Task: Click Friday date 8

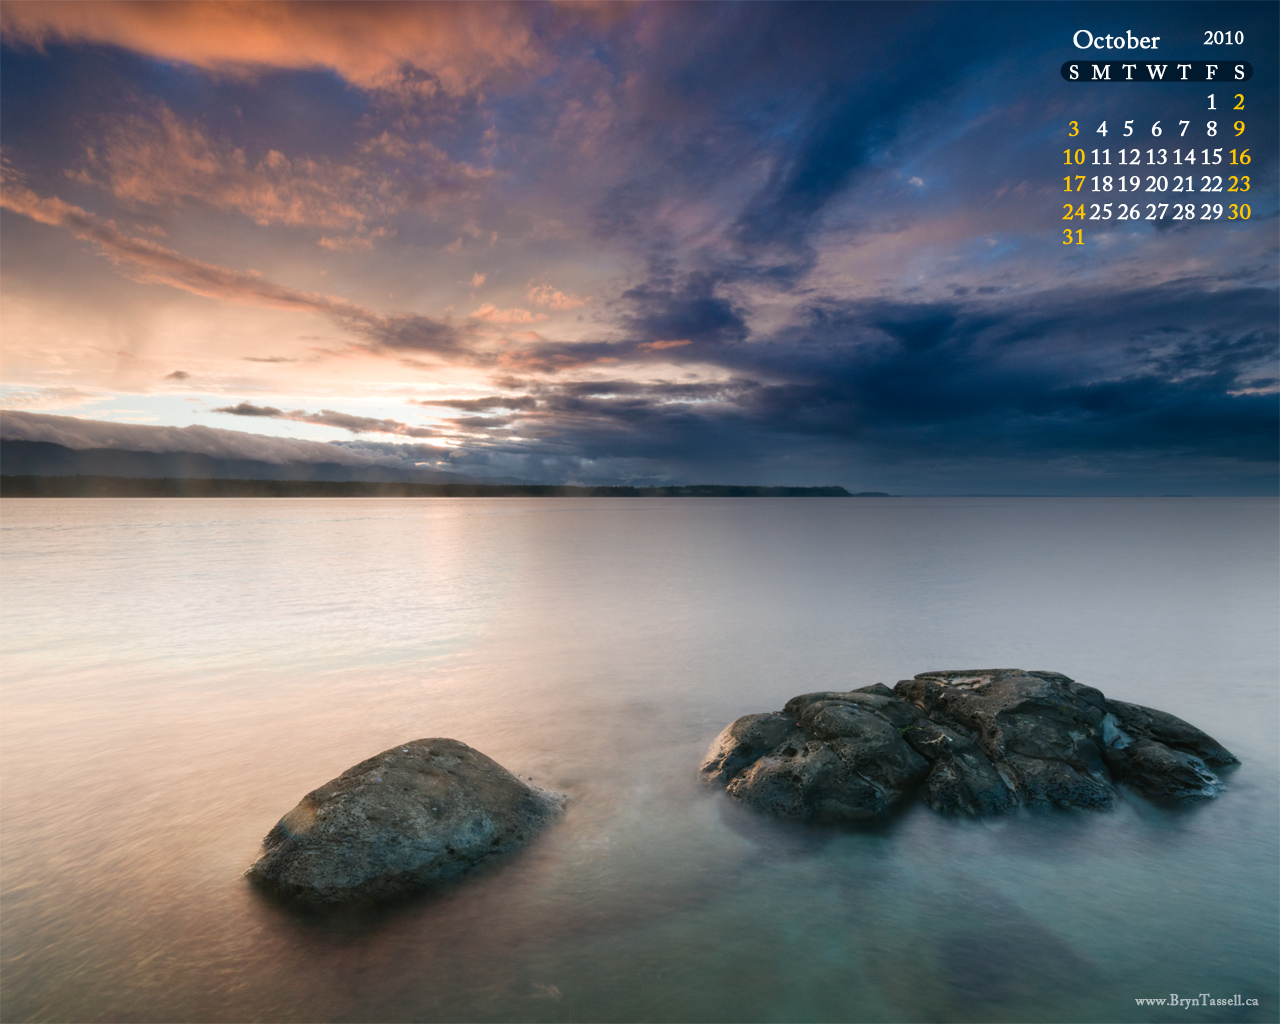Action: [1211, 129]
